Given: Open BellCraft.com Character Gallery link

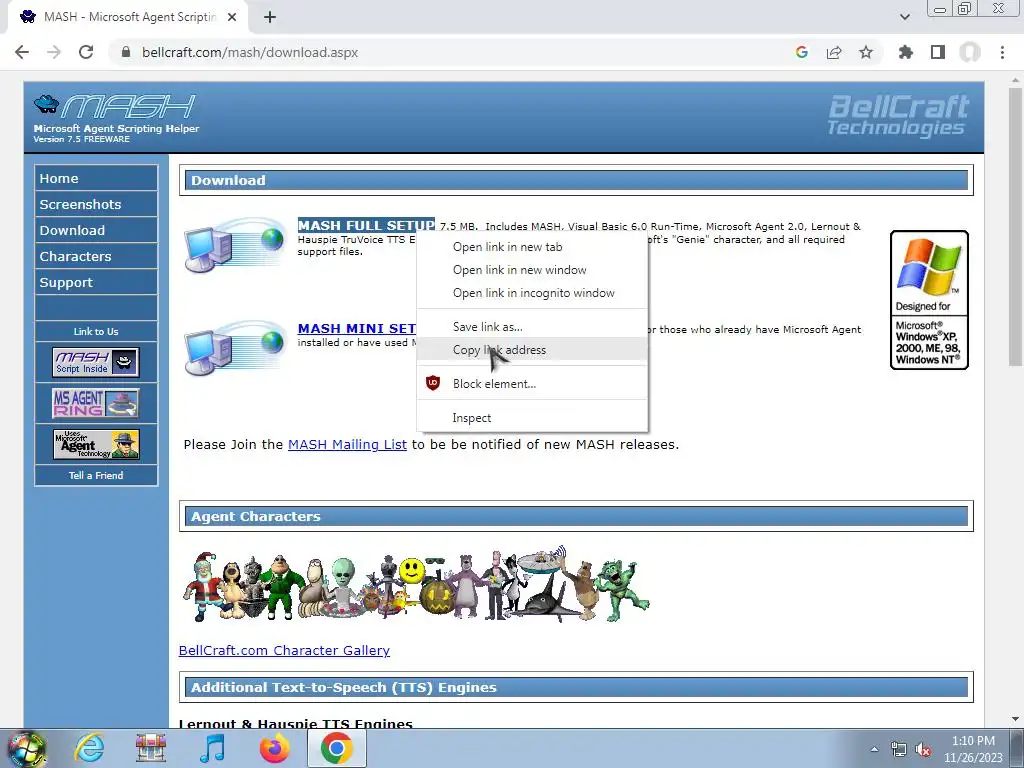Looking at the screenshot, I should click(284, 650).
